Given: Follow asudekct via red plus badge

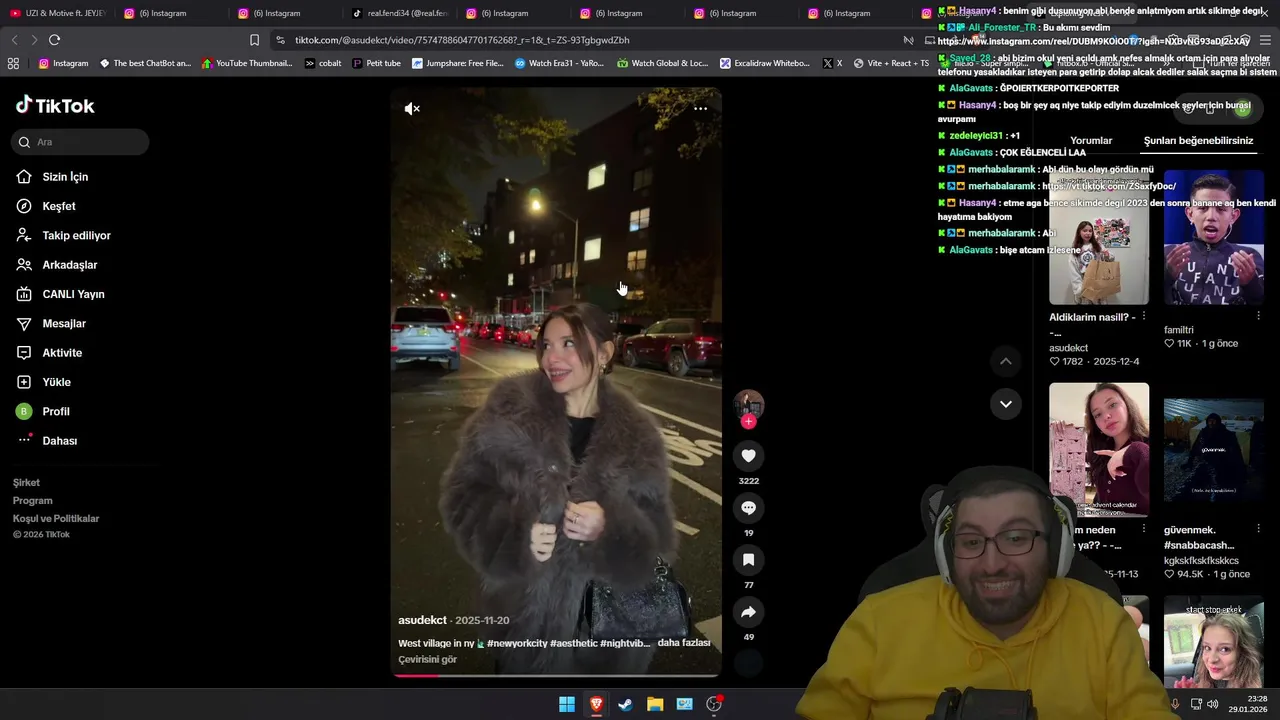Looking at the screenshot, I should pos(748,422).
